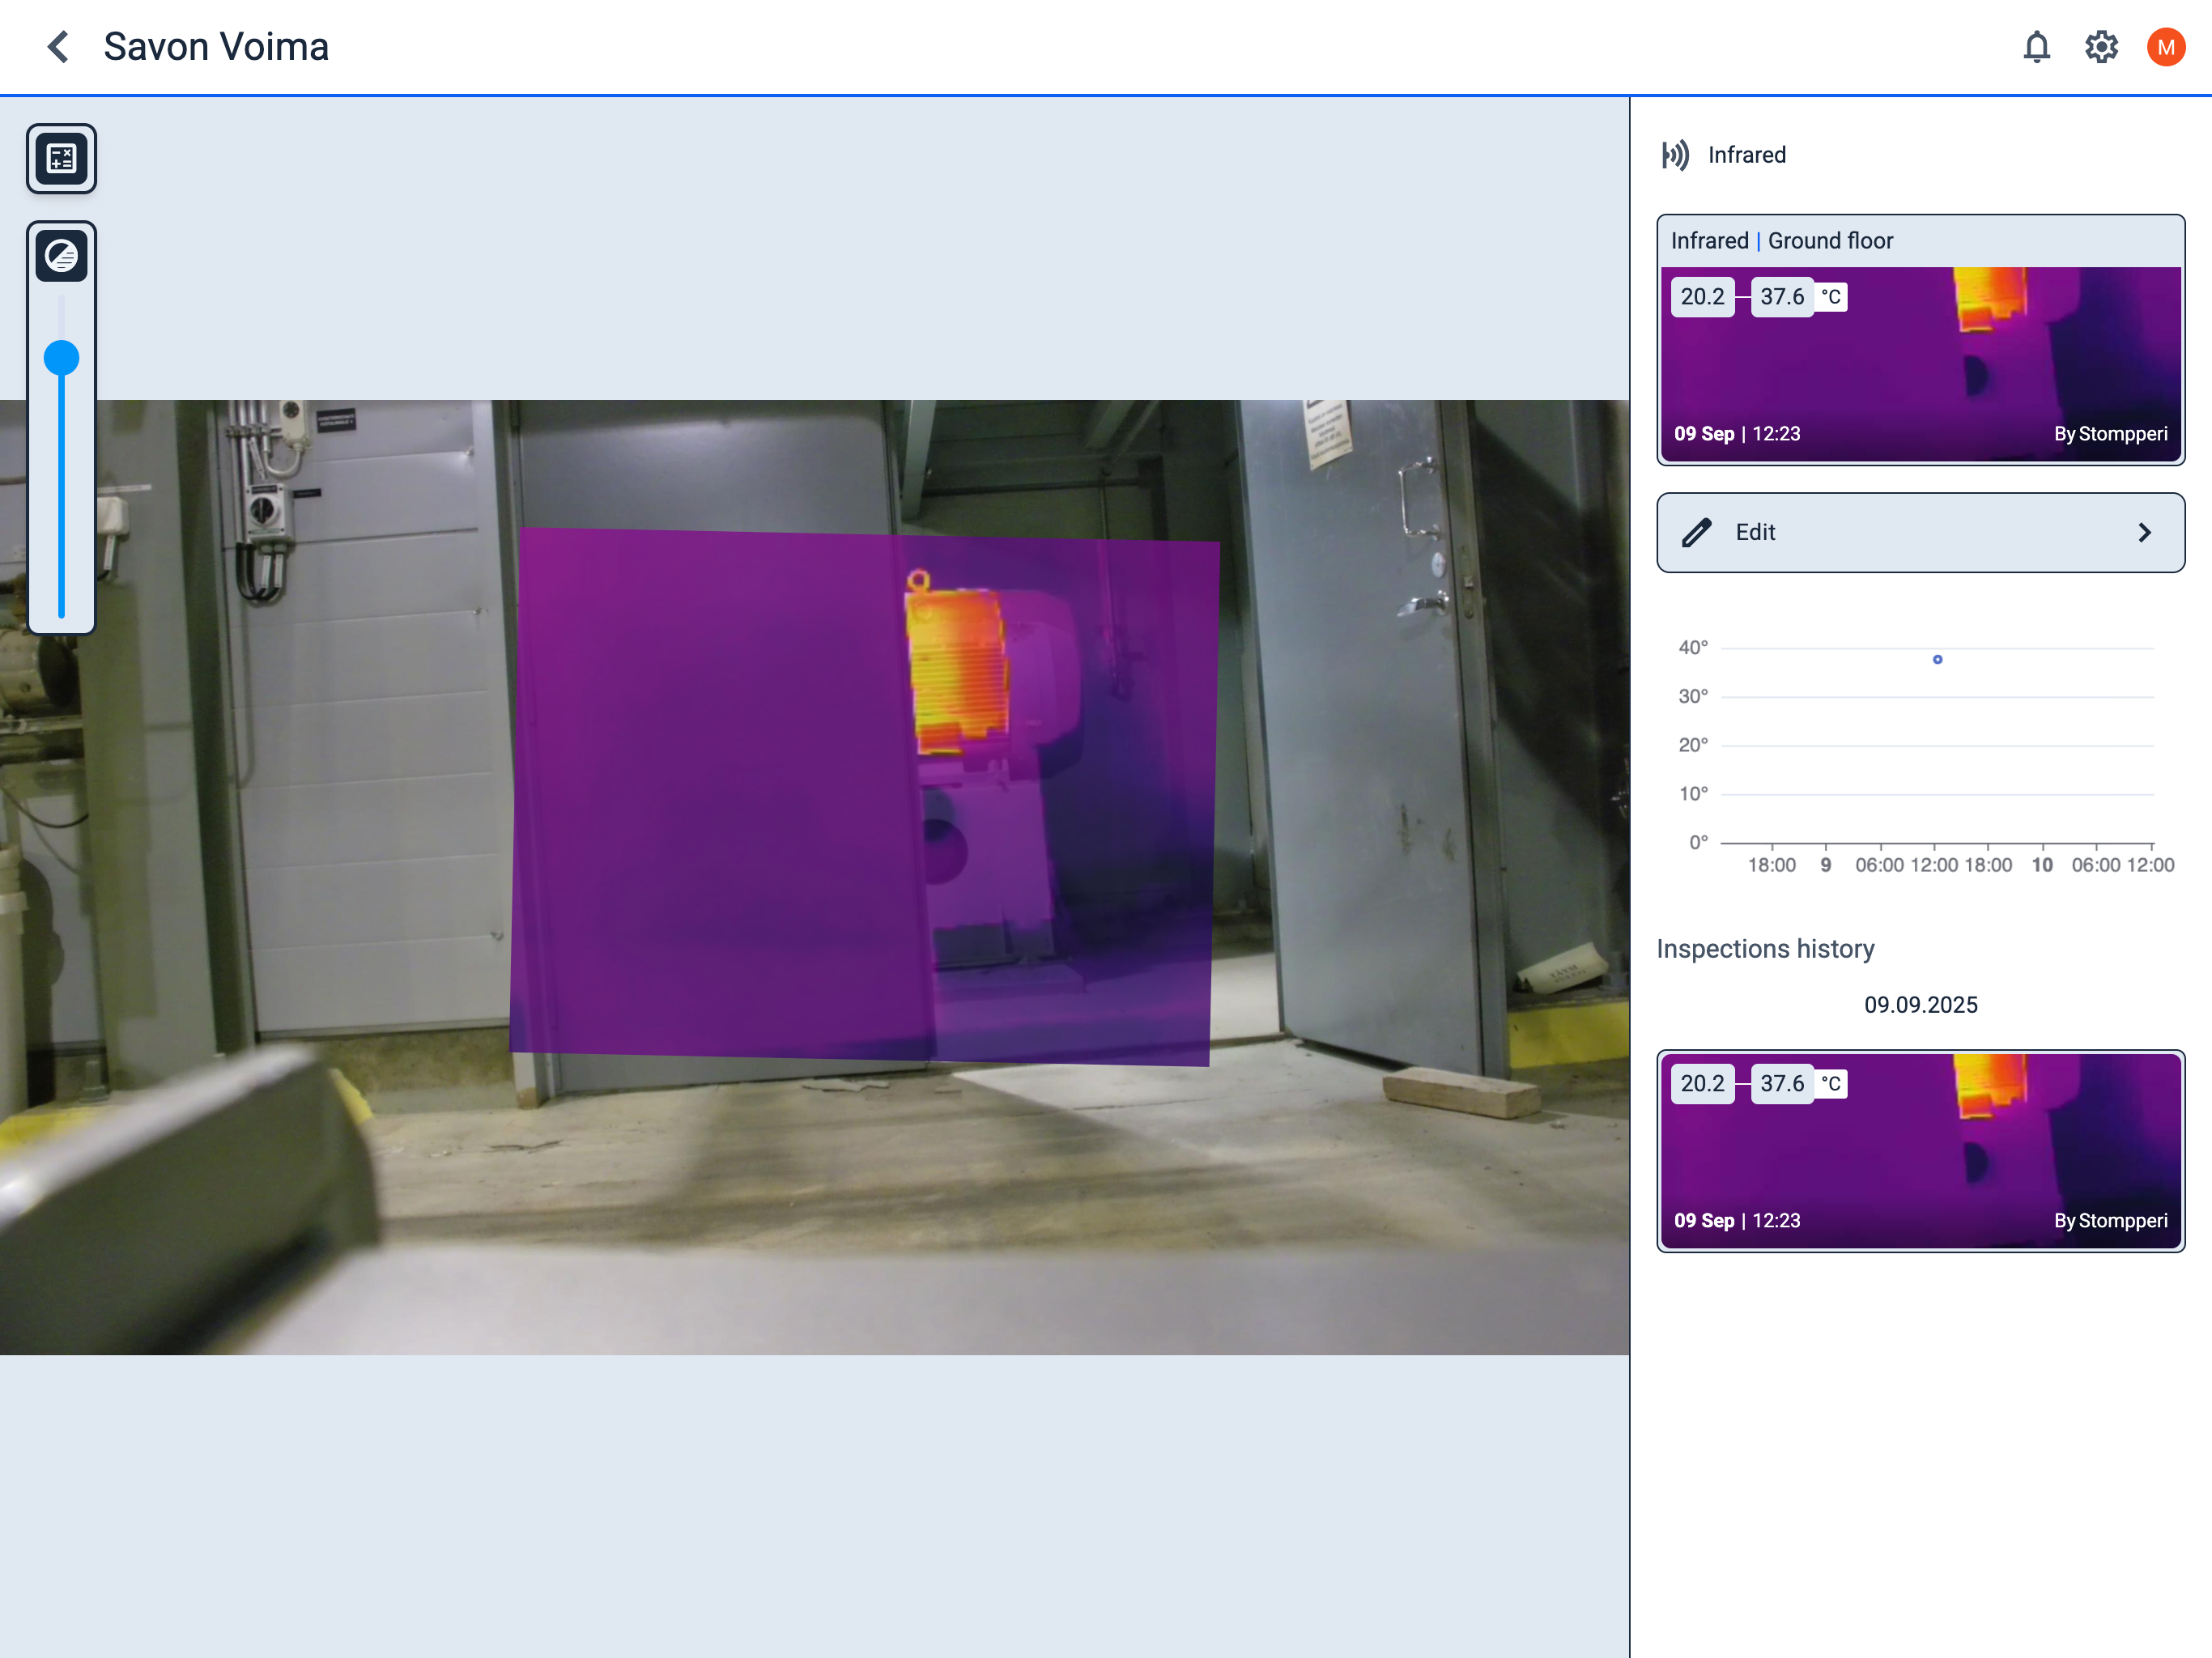The image size is (2212, 1658).
Task: Click the Ground floor label
Action: click(x=1830, y=241)
